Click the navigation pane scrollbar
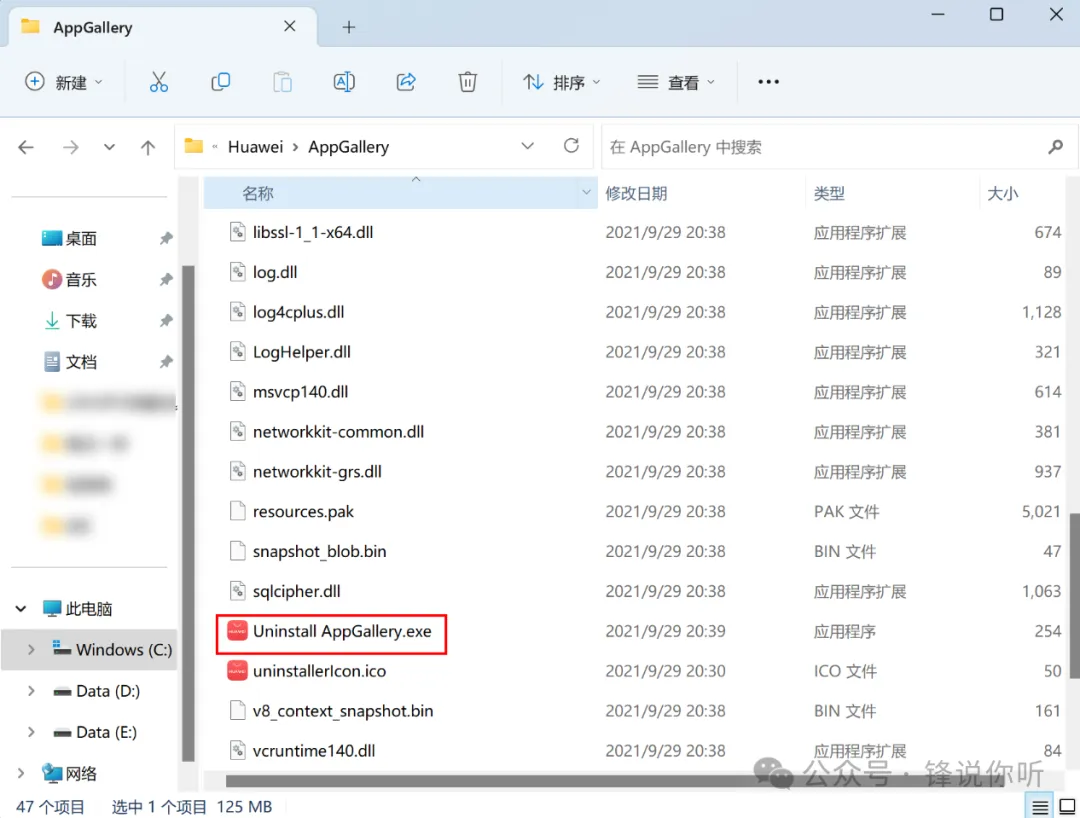 pyautogui.click(x=187, y=513)
